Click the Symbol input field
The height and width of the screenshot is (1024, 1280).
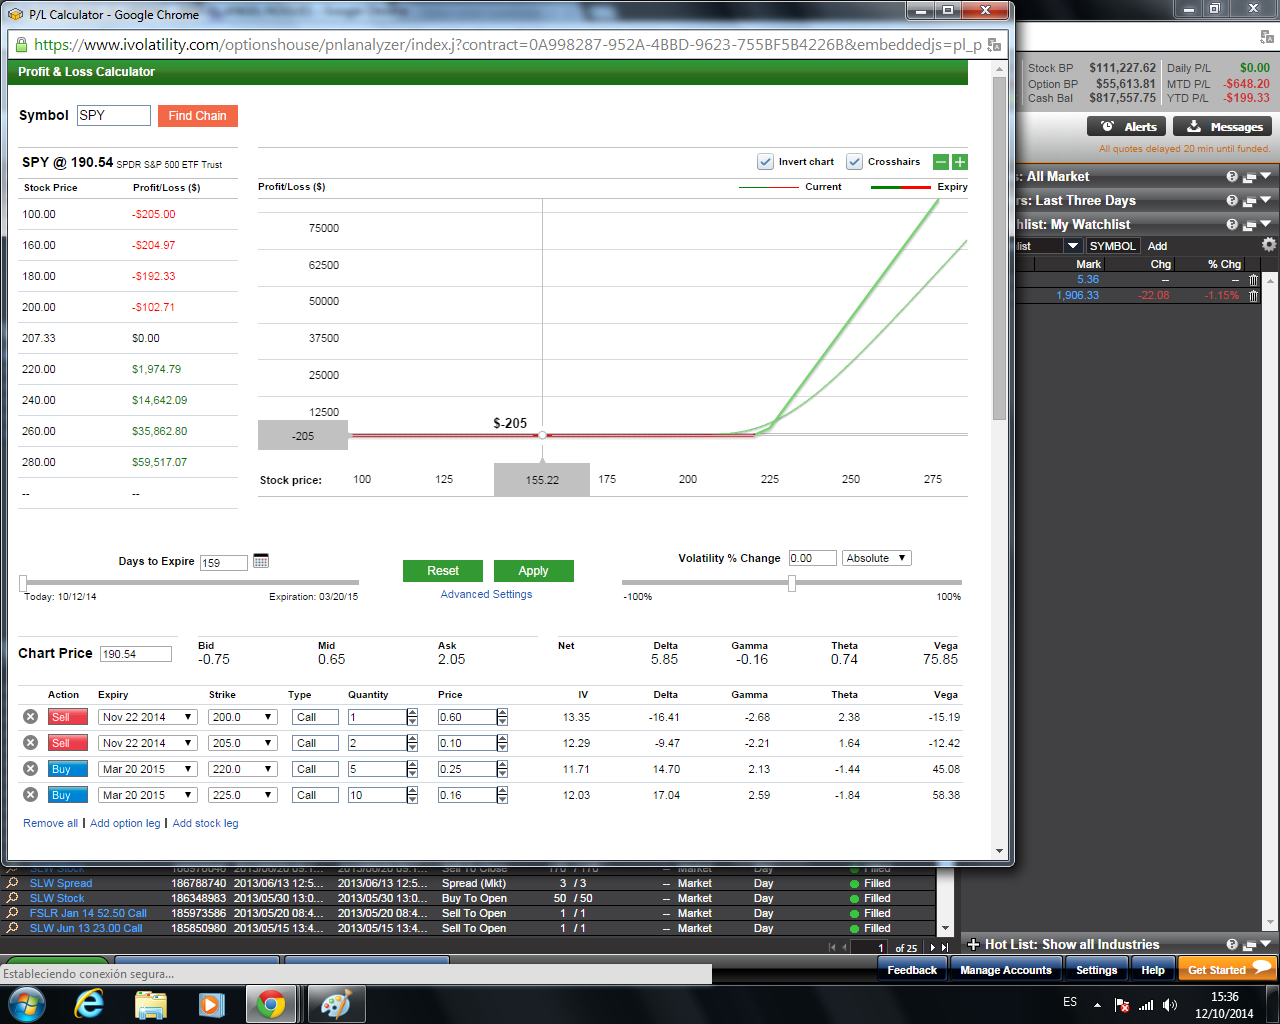pyautogui.click(x=114, y=115)
